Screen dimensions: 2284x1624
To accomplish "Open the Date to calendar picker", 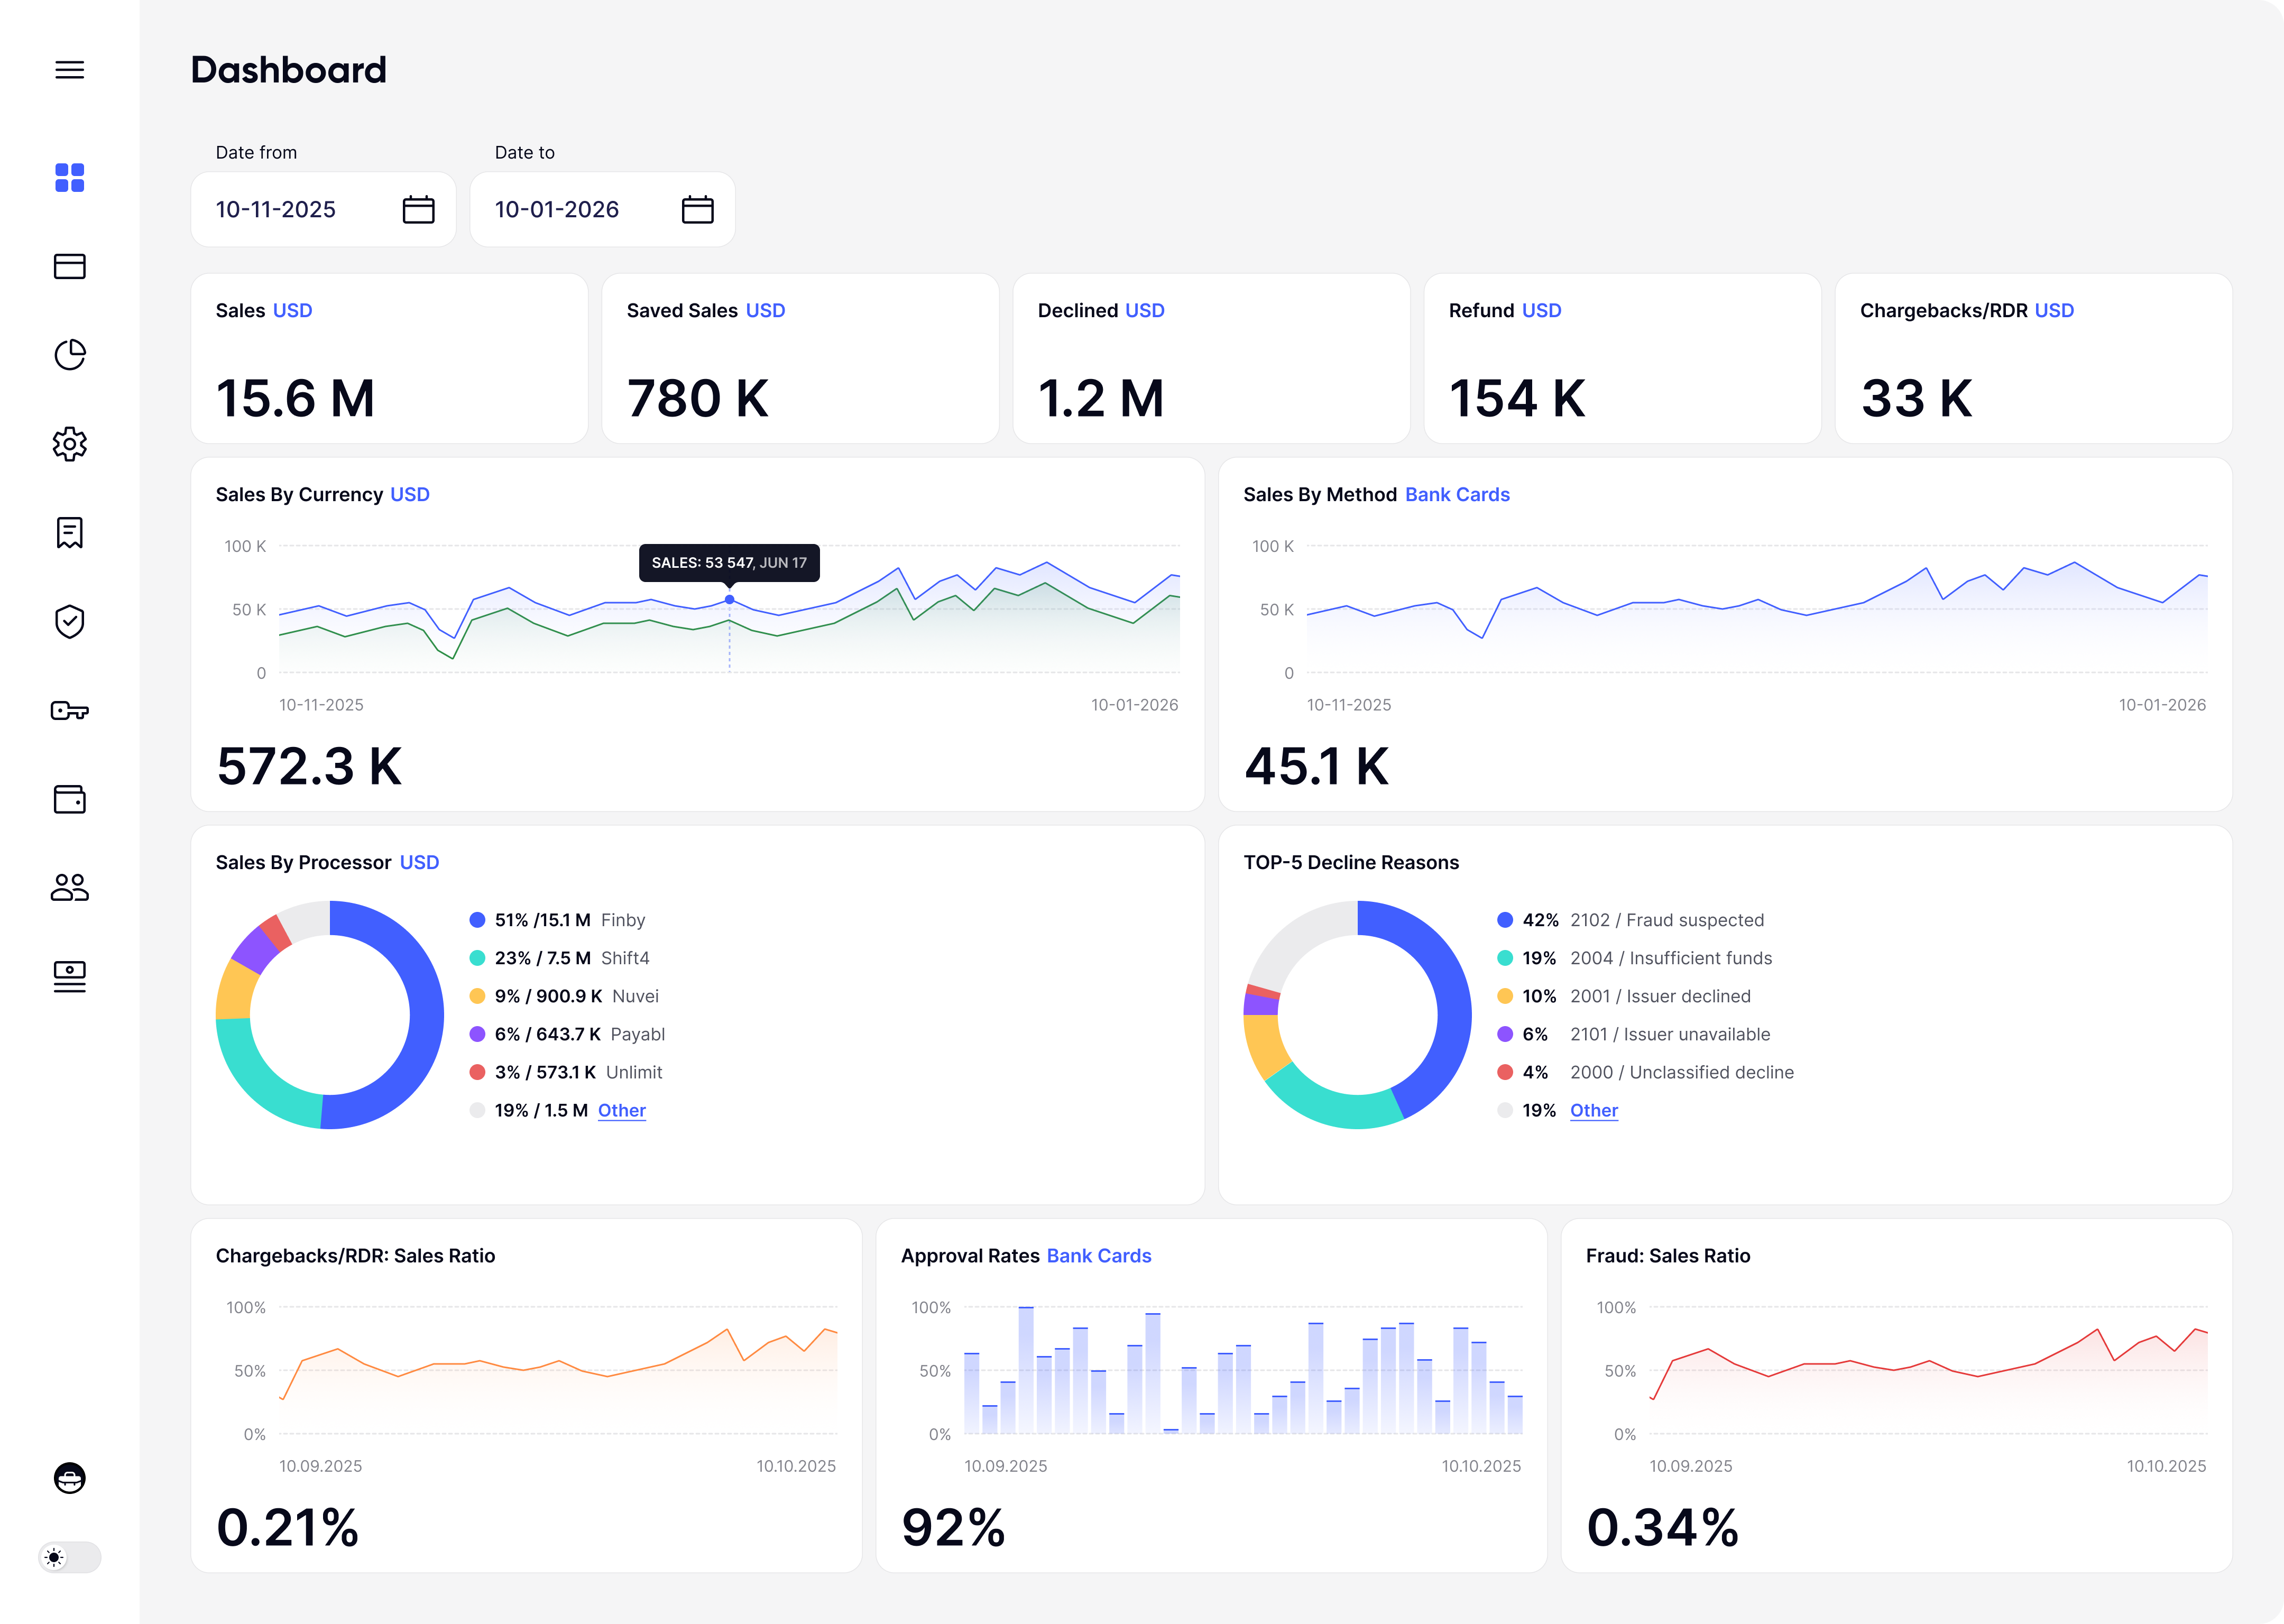I will point(697,209).
